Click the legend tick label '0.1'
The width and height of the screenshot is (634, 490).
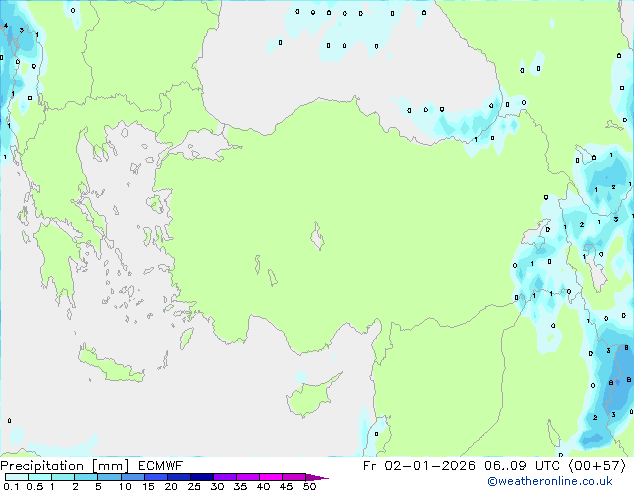[x=11, y=486]
